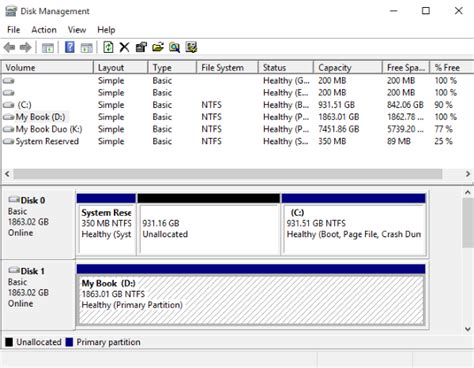Image resolution: width=474 pixels, height=368 pixels.
Task: Open the Help menu
Action: pos(106,30)
